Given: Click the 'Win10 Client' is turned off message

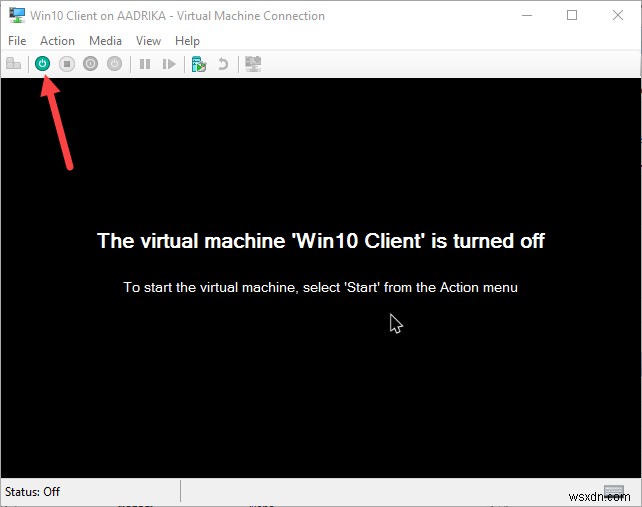Looking at the screenshot, I should (321, 240).
